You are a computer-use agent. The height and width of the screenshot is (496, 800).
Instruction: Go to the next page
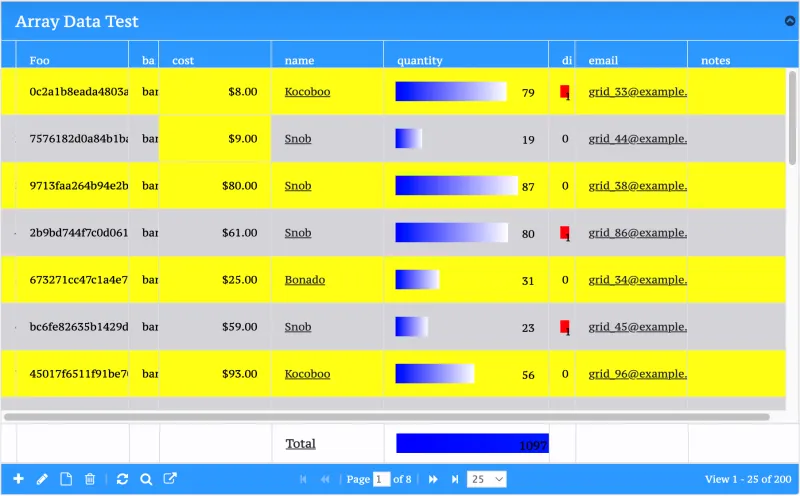coord(433,479)
